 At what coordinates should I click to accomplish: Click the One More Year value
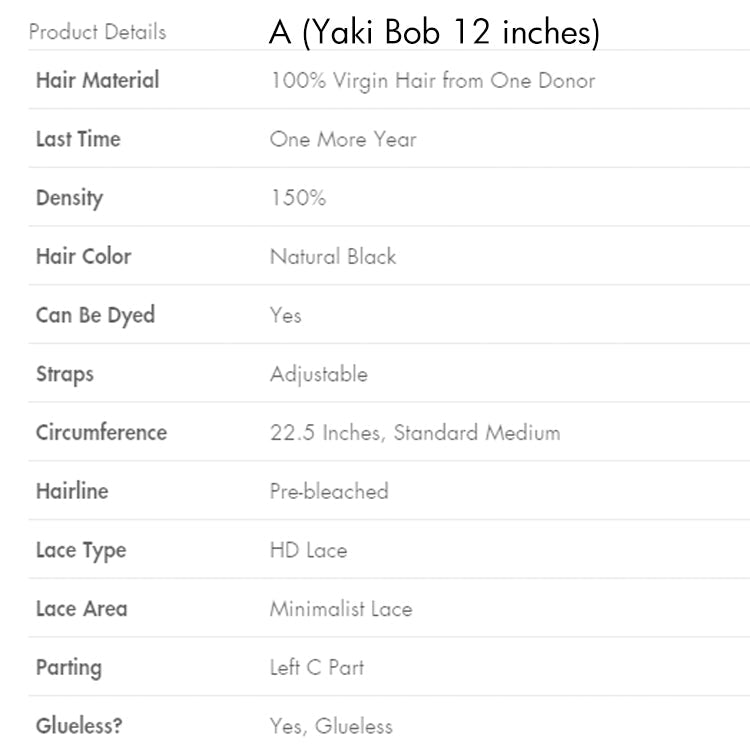tap(343, 140)
